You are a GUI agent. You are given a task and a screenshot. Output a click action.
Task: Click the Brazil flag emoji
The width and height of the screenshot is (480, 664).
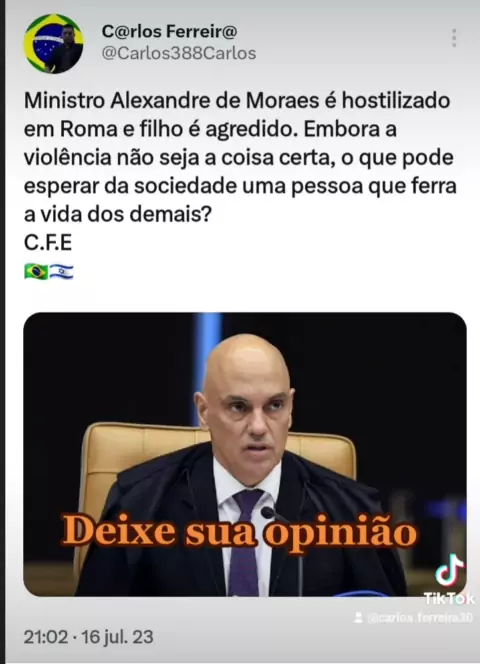[x=36, y=271]
